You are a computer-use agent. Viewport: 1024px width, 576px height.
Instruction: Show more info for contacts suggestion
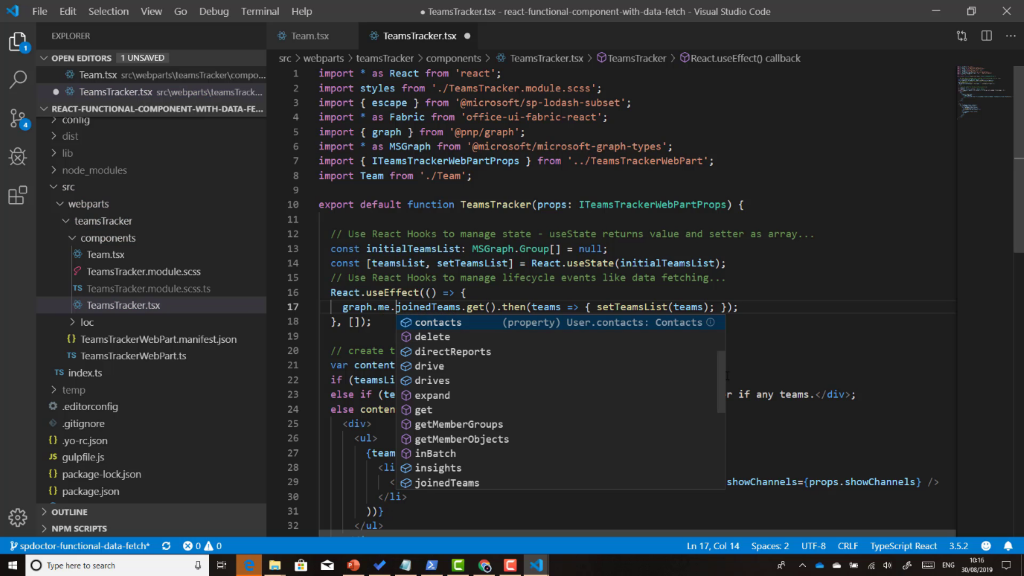point(711,322)
